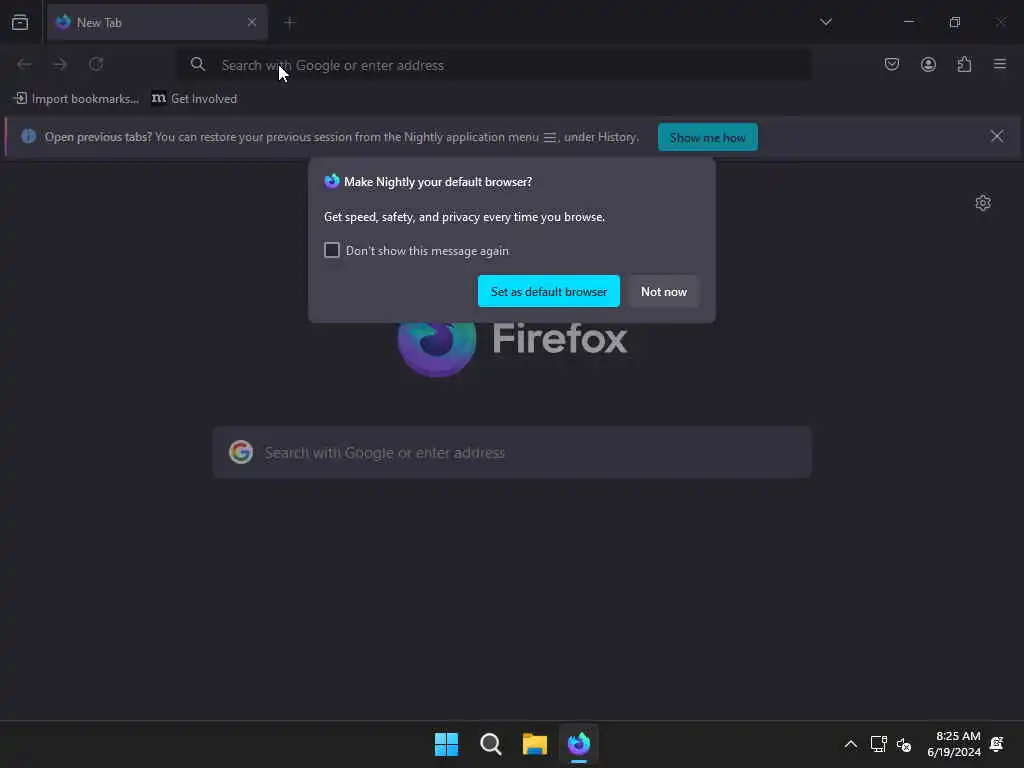Open the application hamburger menu

(x=1000, y=64)
